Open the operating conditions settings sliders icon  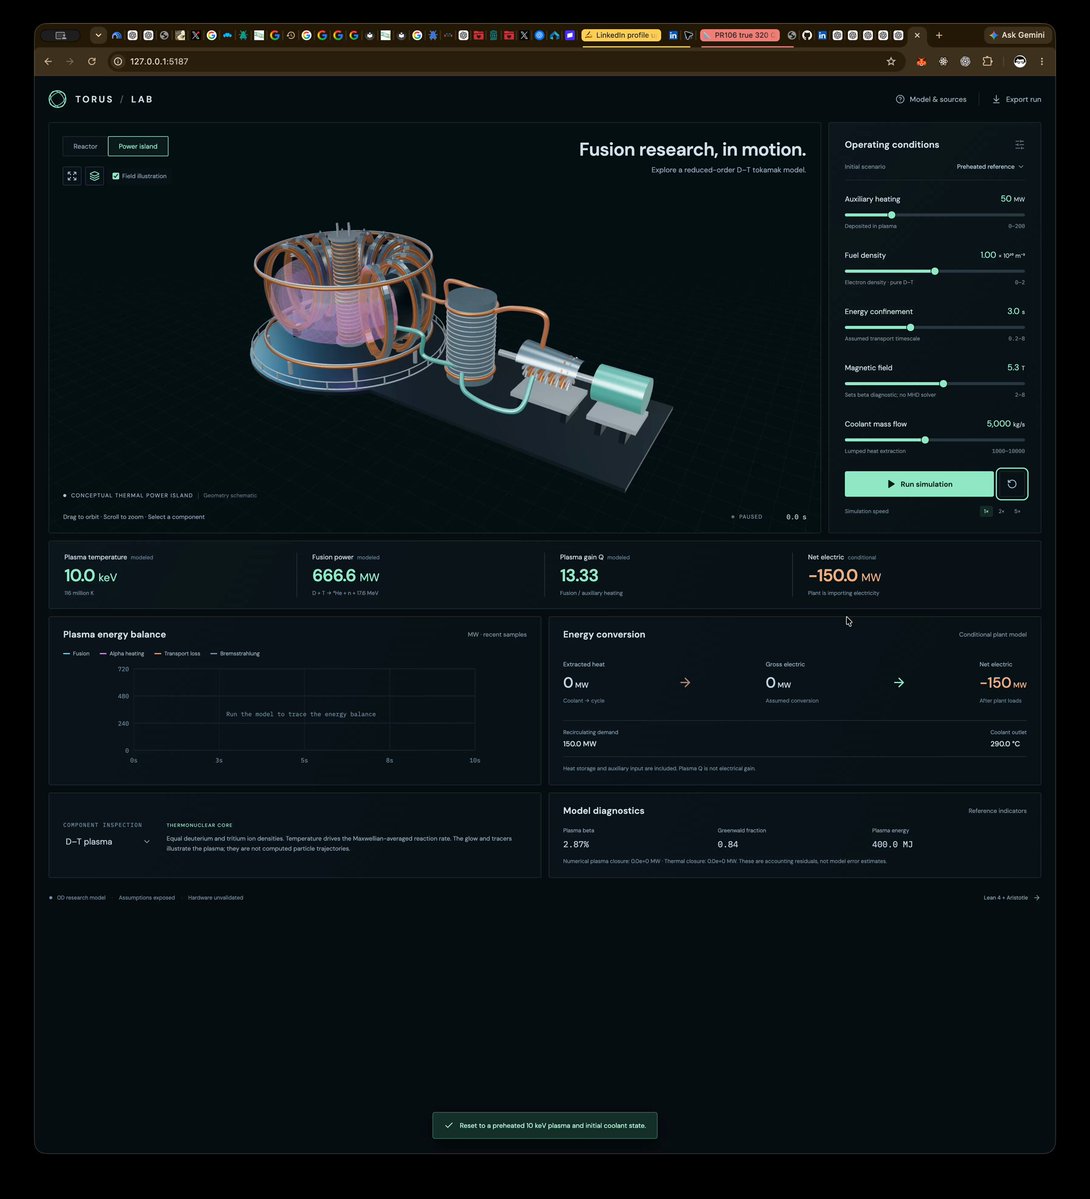1020,145
